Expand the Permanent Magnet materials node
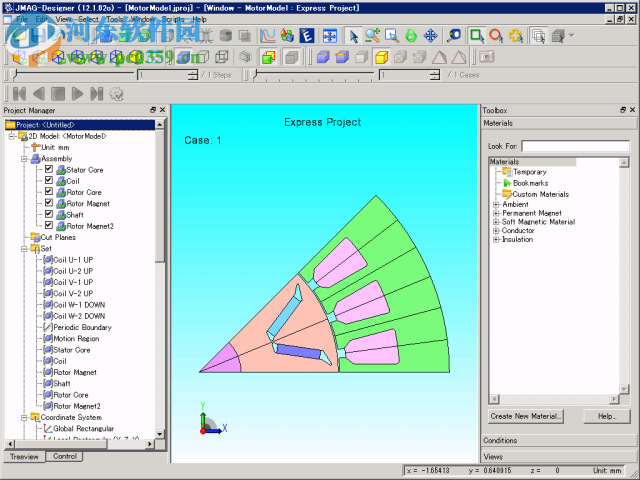 [x=496, y=214]
